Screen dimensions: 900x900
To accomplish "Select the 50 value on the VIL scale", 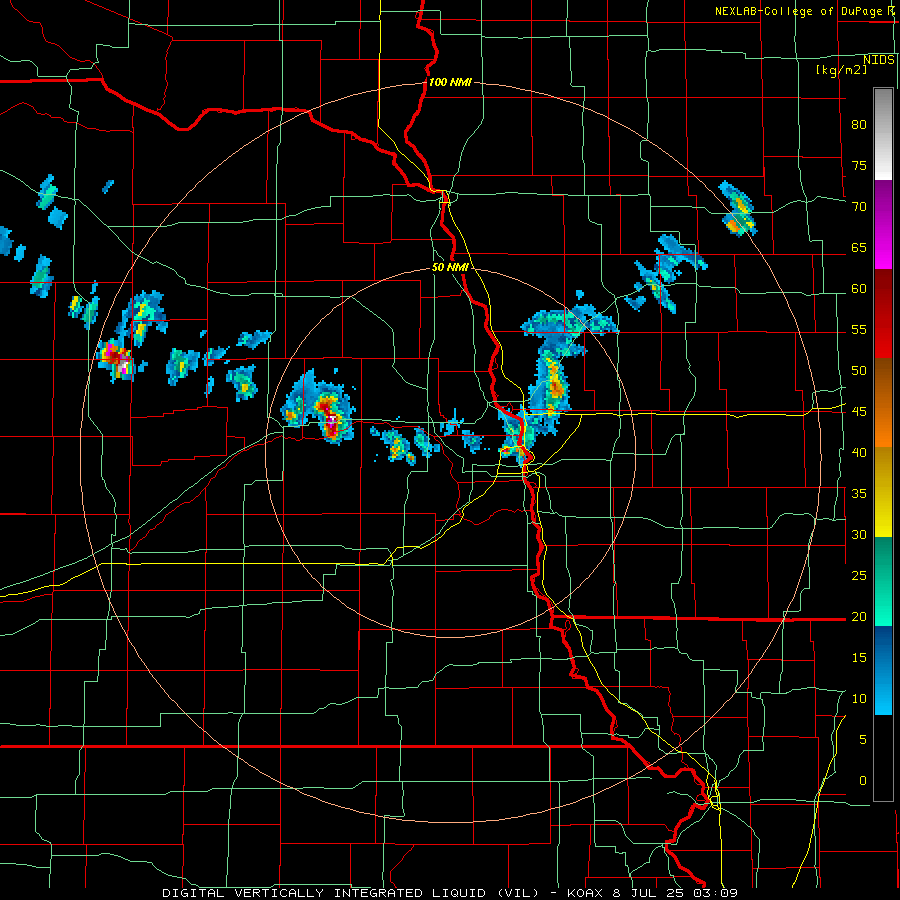I will point(859,371).
